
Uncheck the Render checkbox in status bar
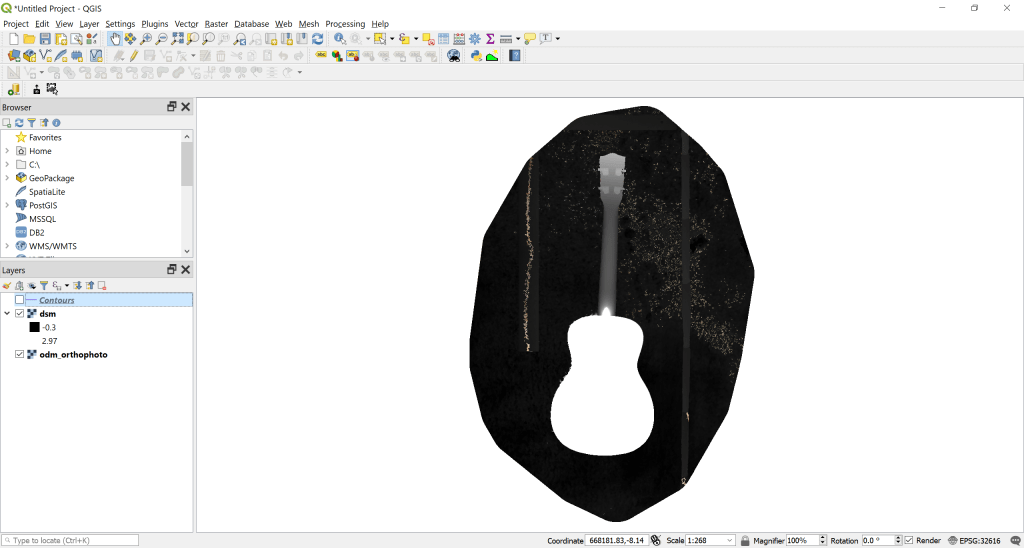click(x=909, y=541)
